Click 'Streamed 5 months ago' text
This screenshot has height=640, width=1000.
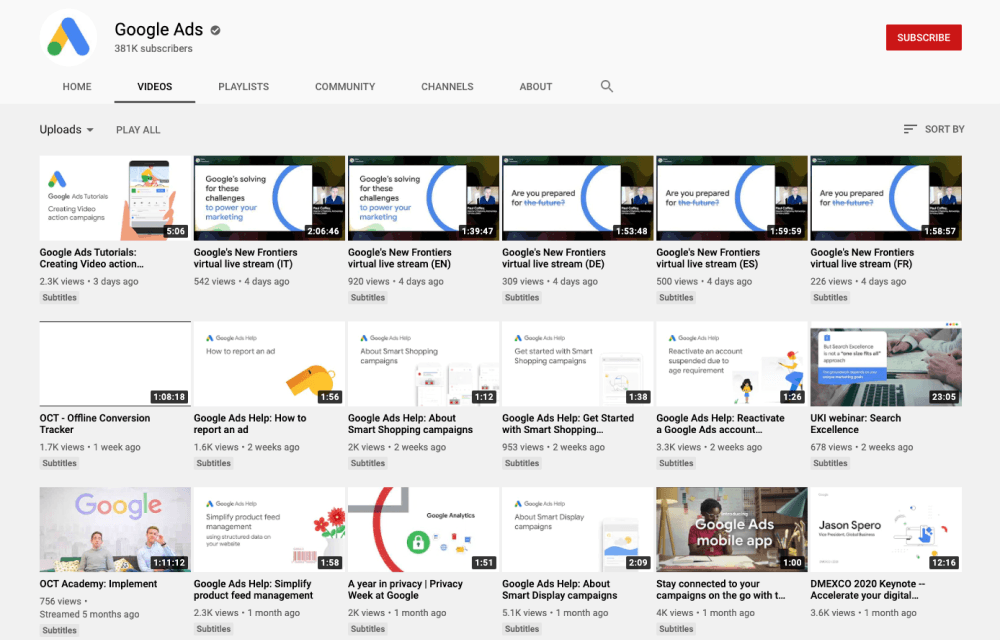(x=89, y=615)
